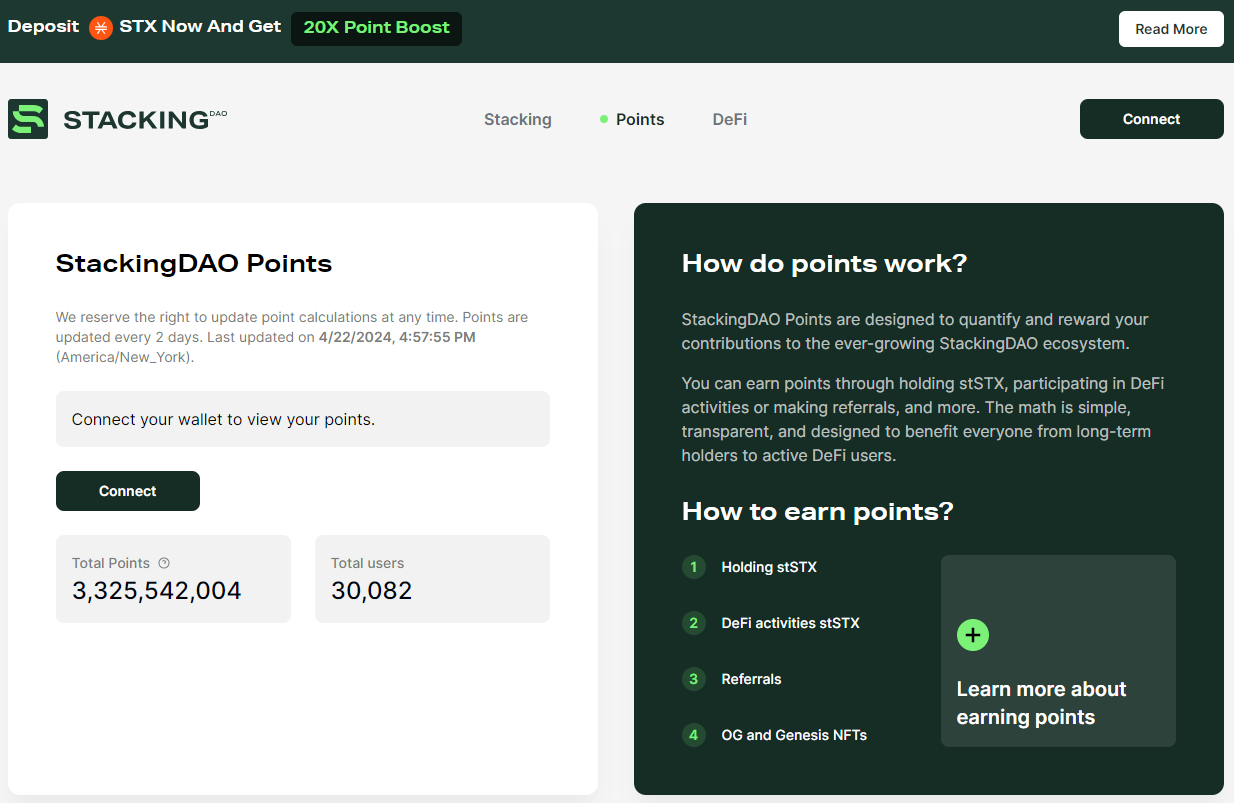Click the Total Points label
This screenshot has width=1234, height=803.
click(111, 563)
